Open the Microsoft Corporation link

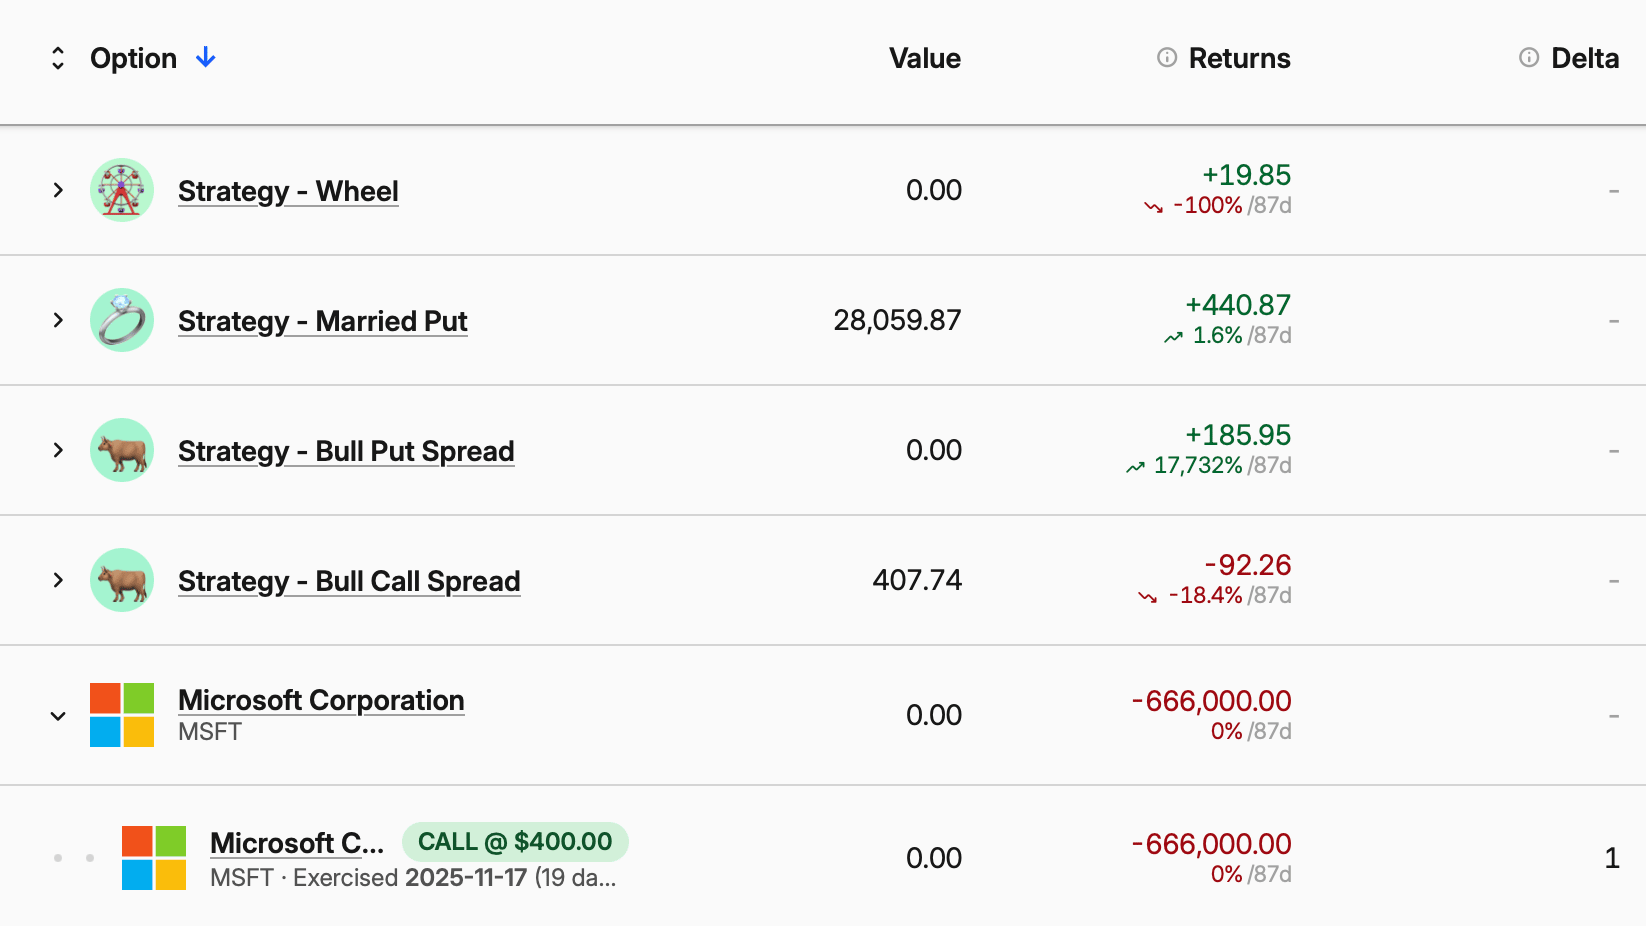point(321,700)
